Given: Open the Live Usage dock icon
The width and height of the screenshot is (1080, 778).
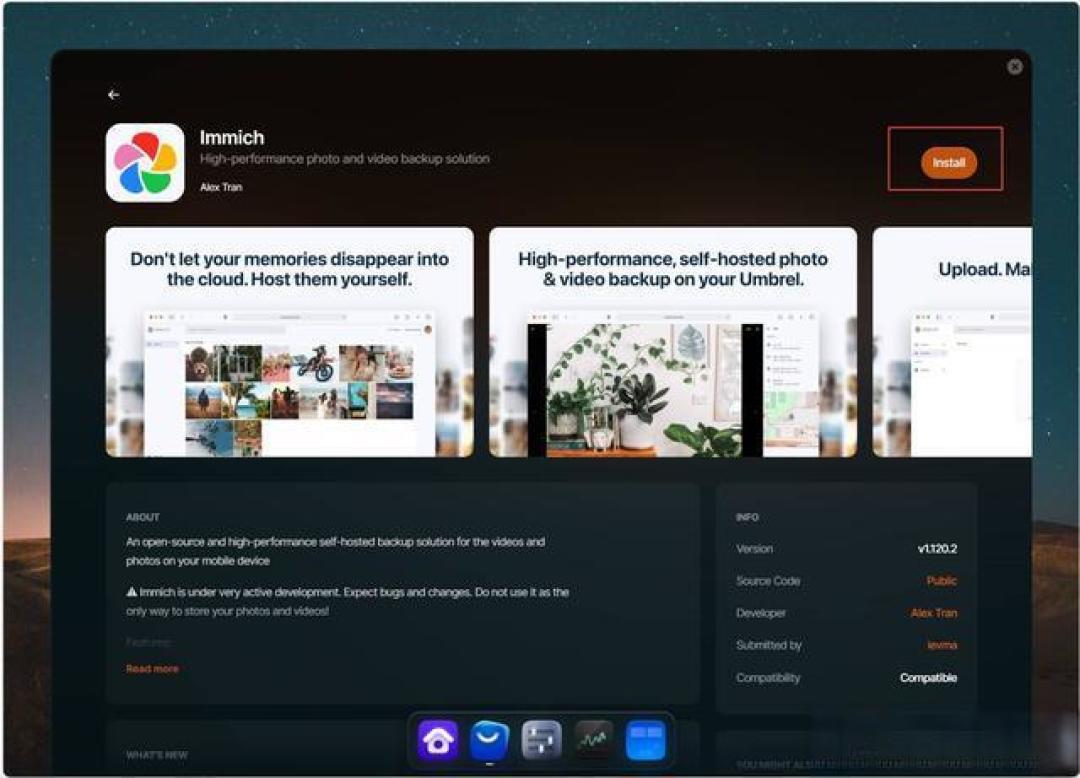Looking at the screenshot, I should point(593,740).
